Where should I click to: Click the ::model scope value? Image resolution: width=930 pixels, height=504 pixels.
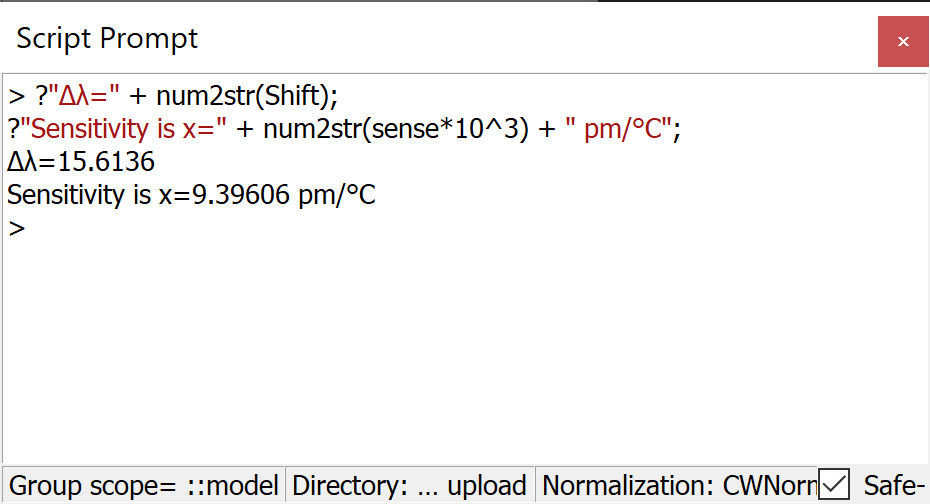coord(233,486)
